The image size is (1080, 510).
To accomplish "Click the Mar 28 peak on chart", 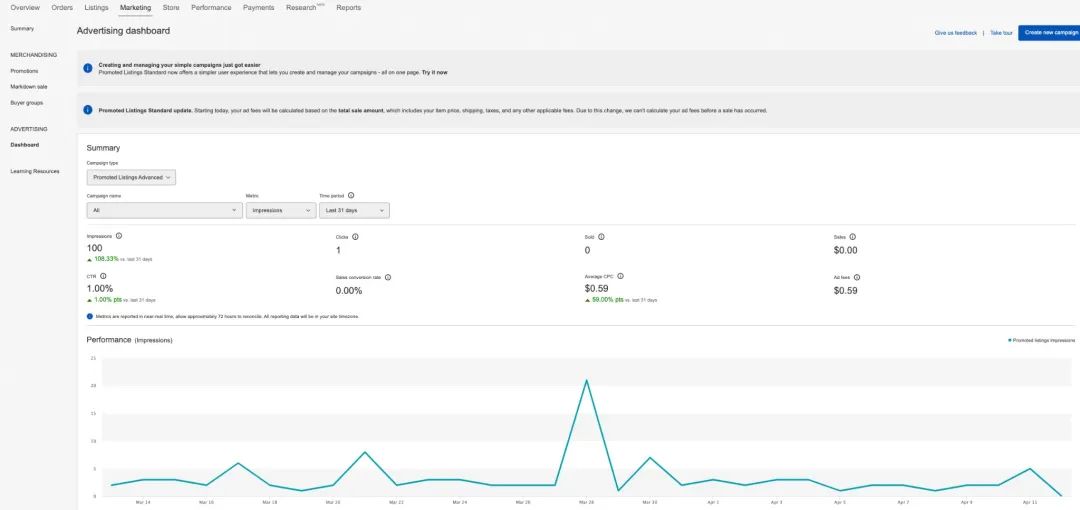I will tap(585, 380).
